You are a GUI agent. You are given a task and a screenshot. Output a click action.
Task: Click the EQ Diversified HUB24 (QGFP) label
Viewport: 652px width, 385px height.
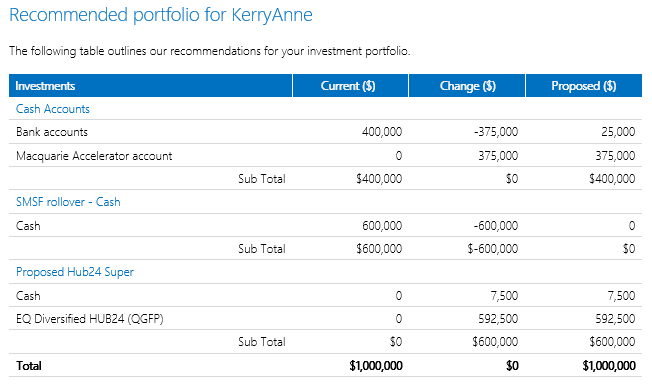tap(90, 319)
